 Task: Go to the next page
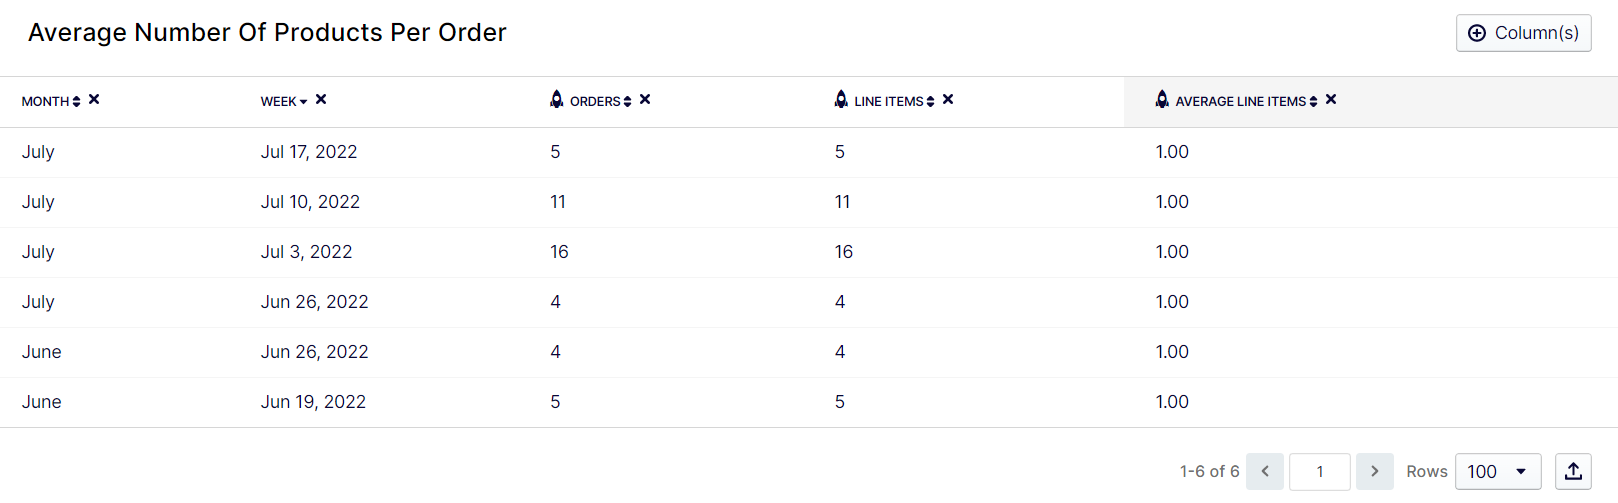1375,471
